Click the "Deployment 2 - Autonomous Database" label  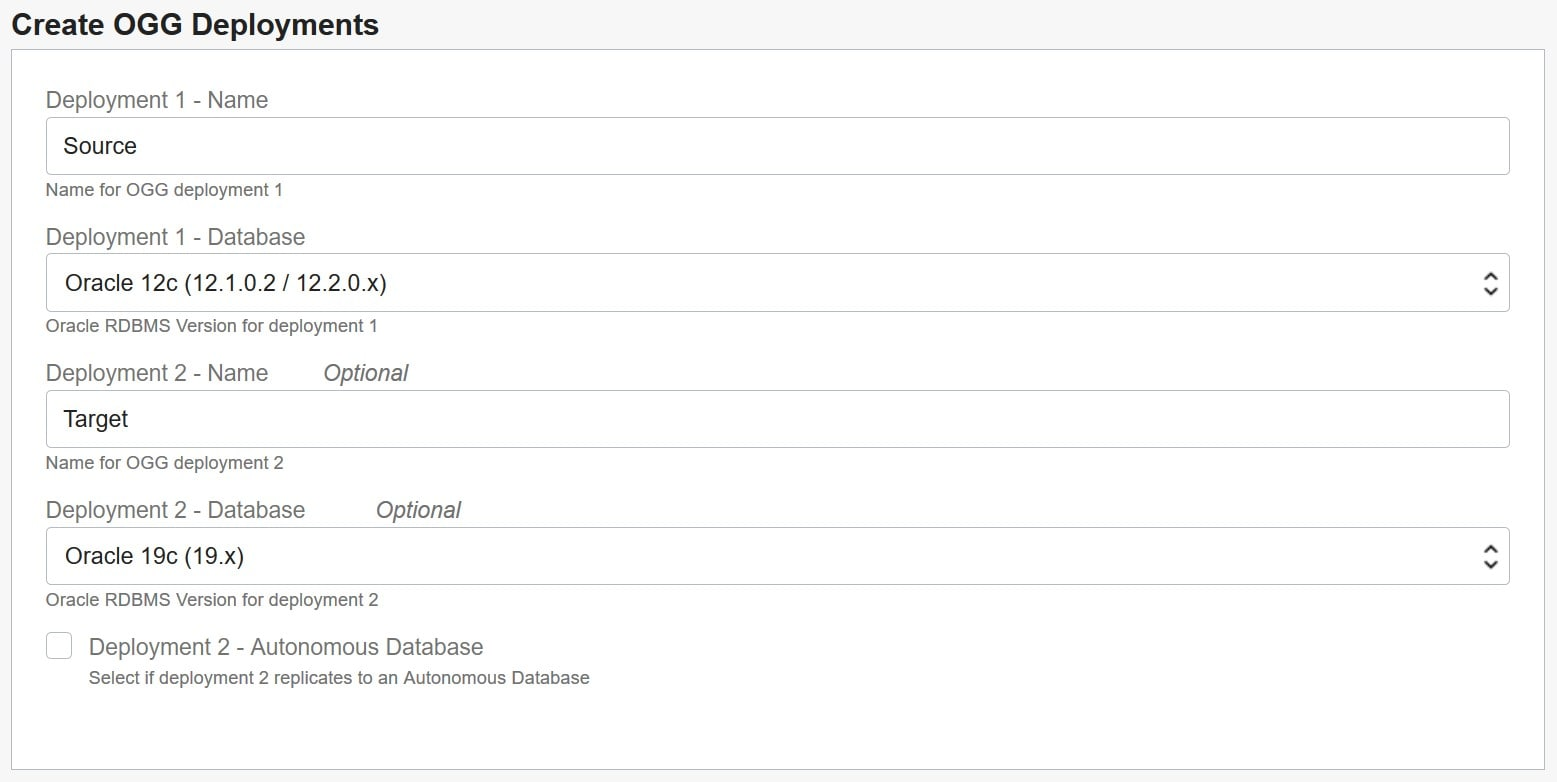(x=286, y=647)
